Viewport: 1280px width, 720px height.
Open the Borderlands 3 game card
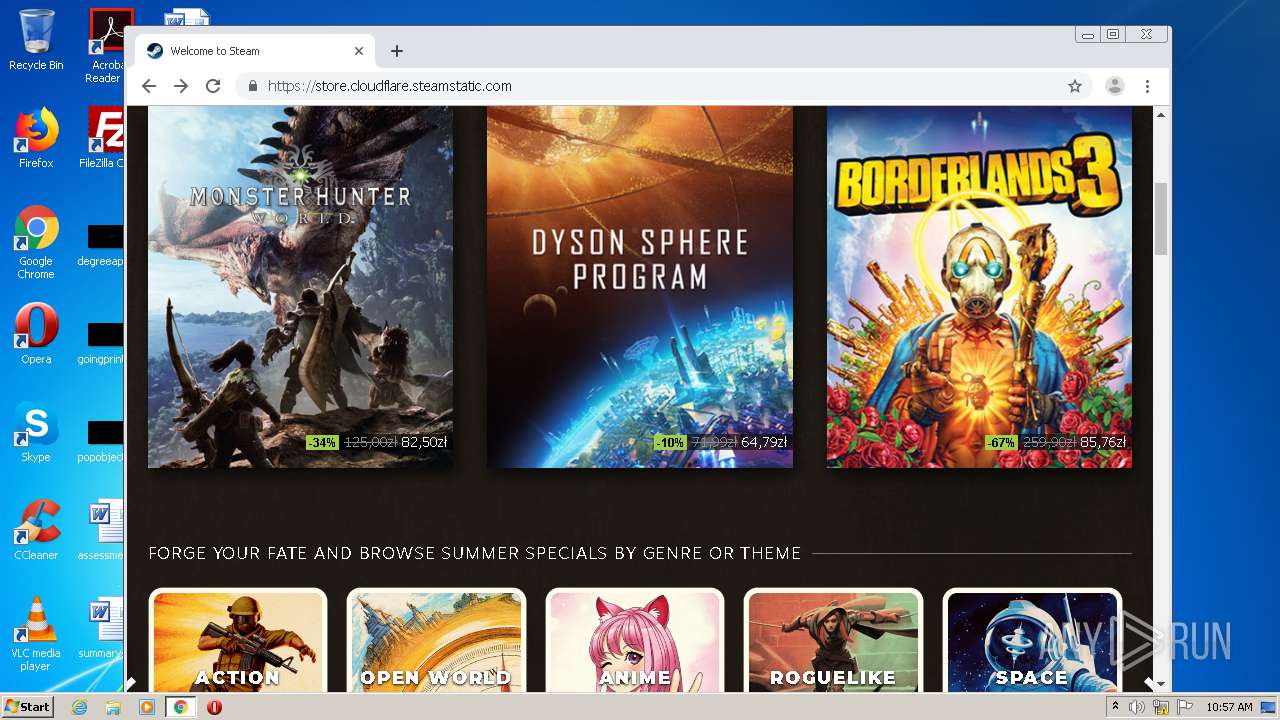(979, 287)
